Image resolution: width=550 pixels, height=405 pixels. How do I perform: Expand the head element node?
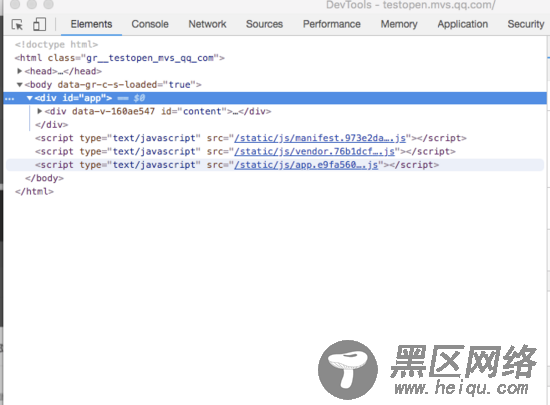coord(20,71)
